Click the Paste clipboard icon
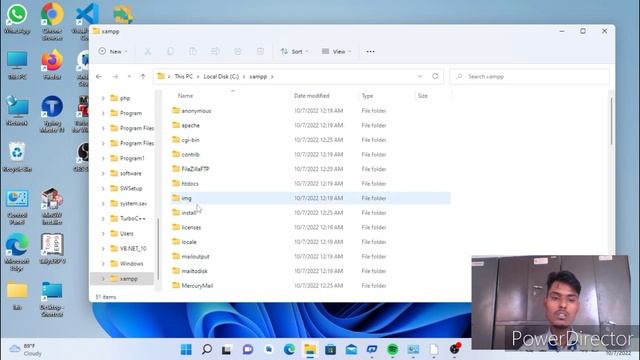This screenshot has height=360, width=640. point(193,51)
